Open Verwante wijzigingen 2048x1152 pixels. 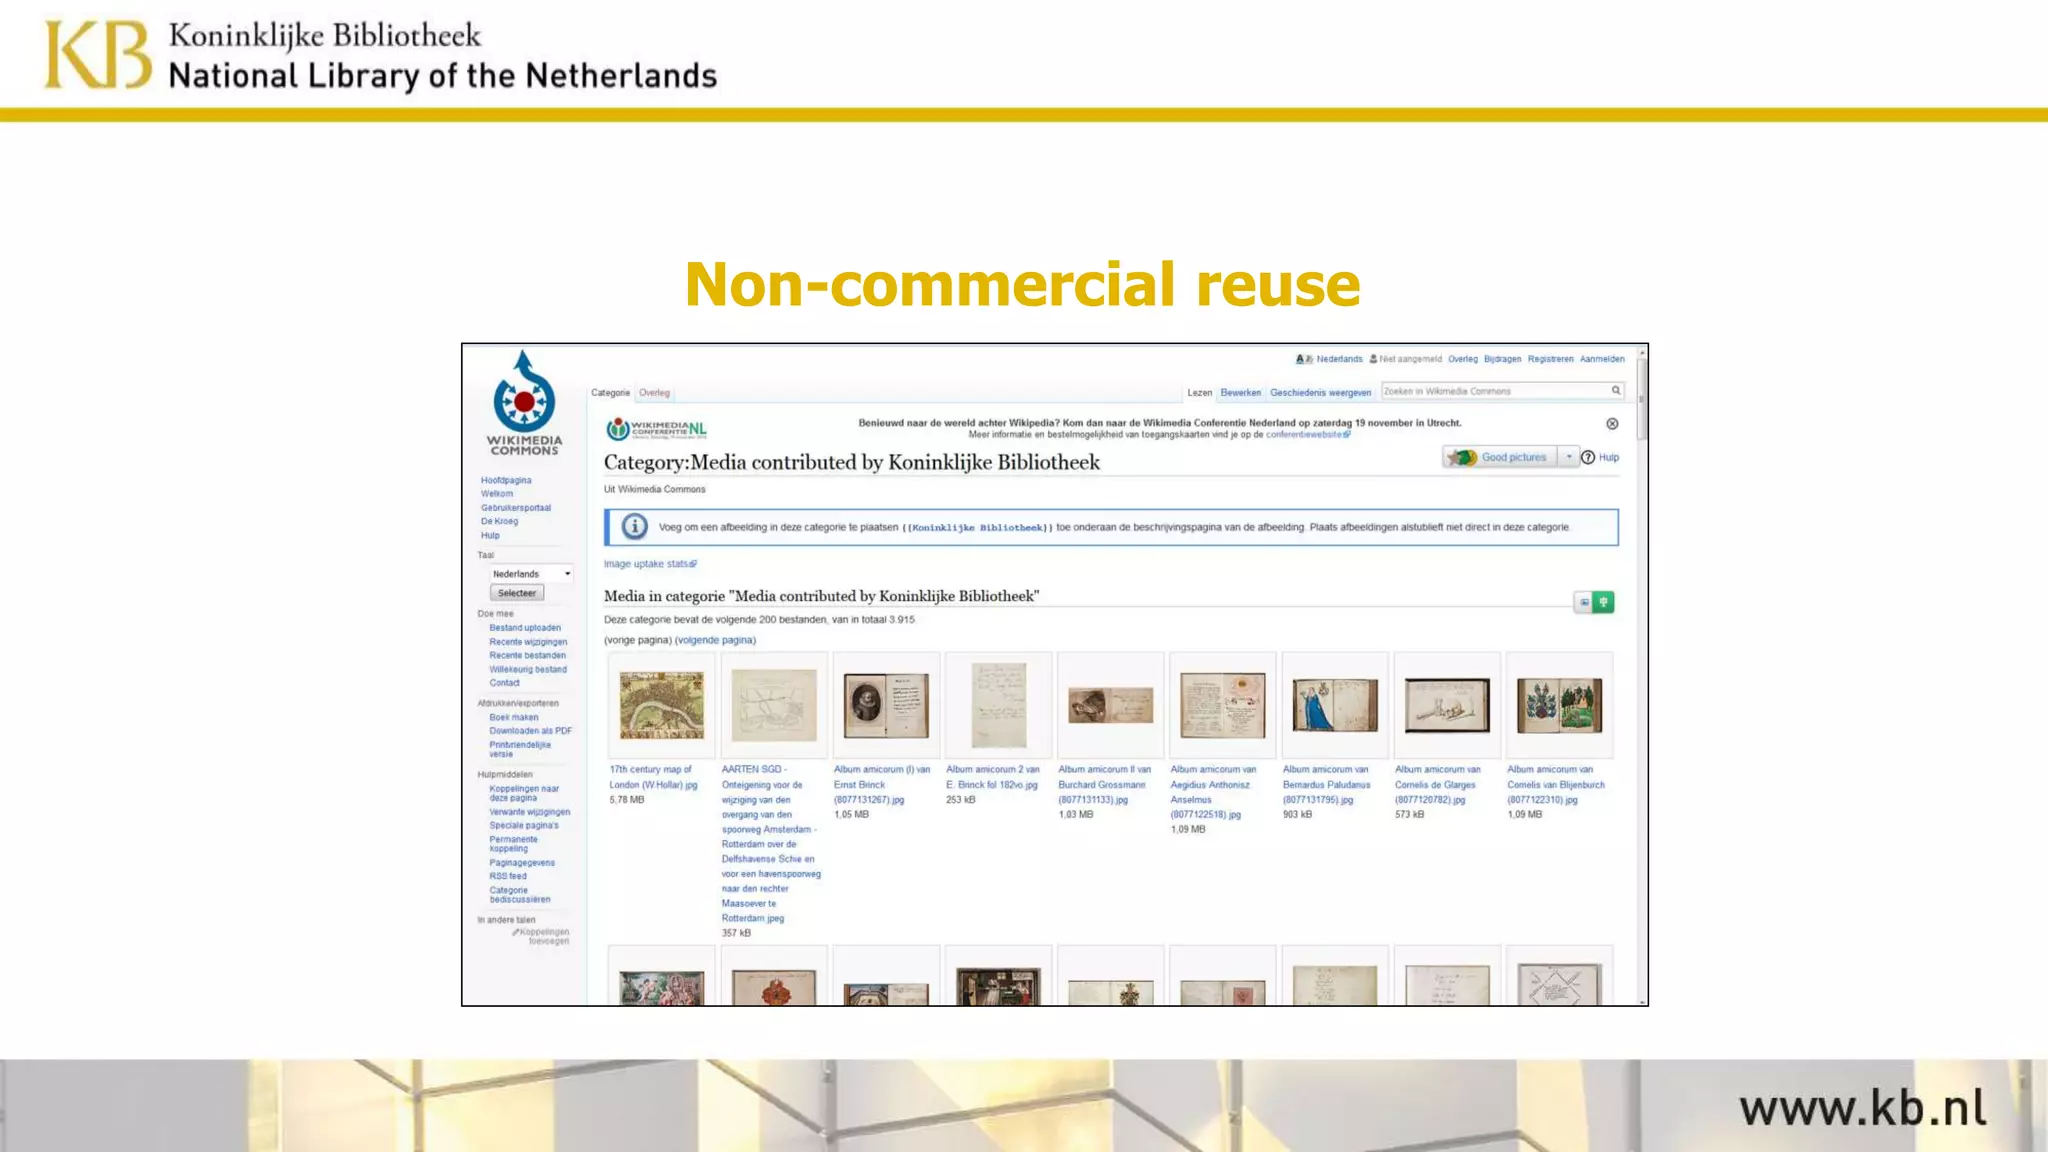pos(530,812)
